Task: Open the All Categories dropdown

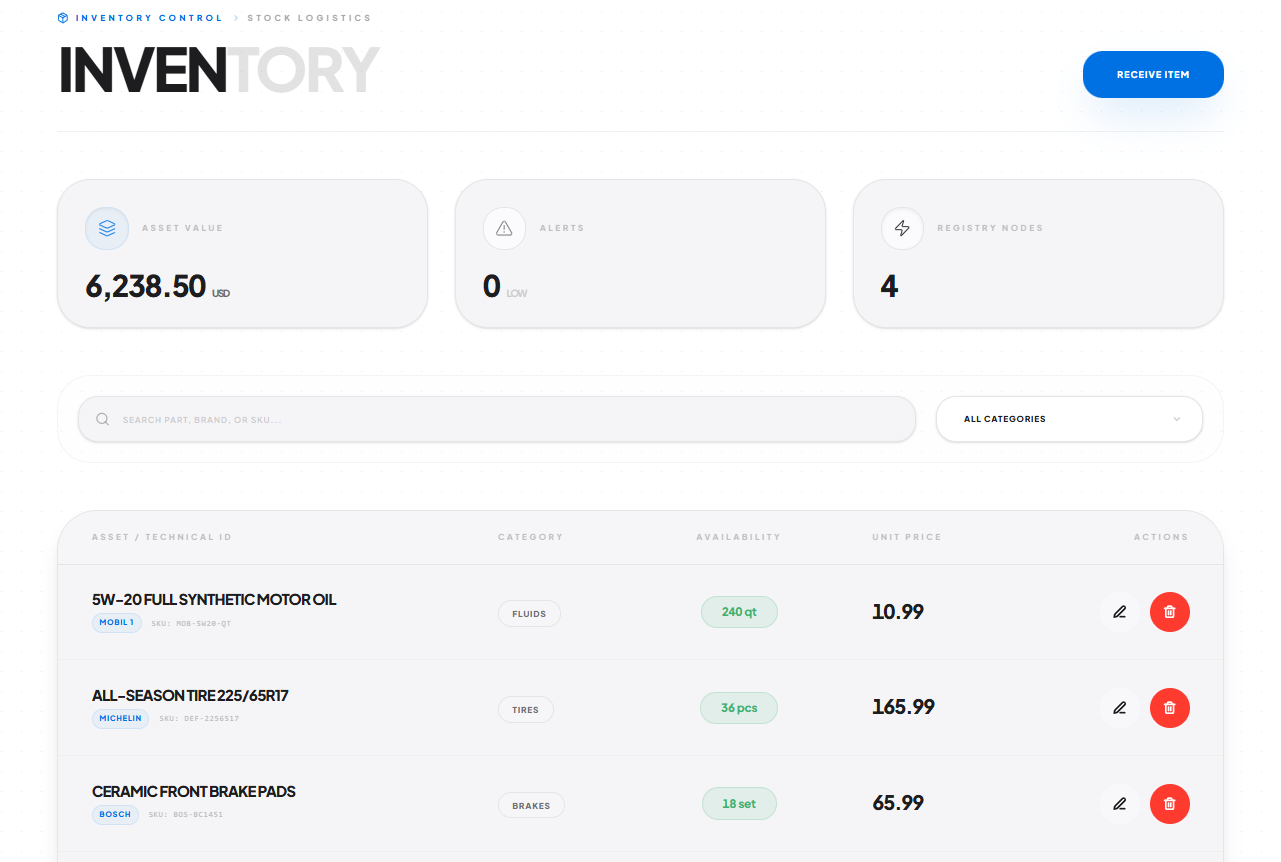Action: pyautogui.click(x=1069, y=419)
